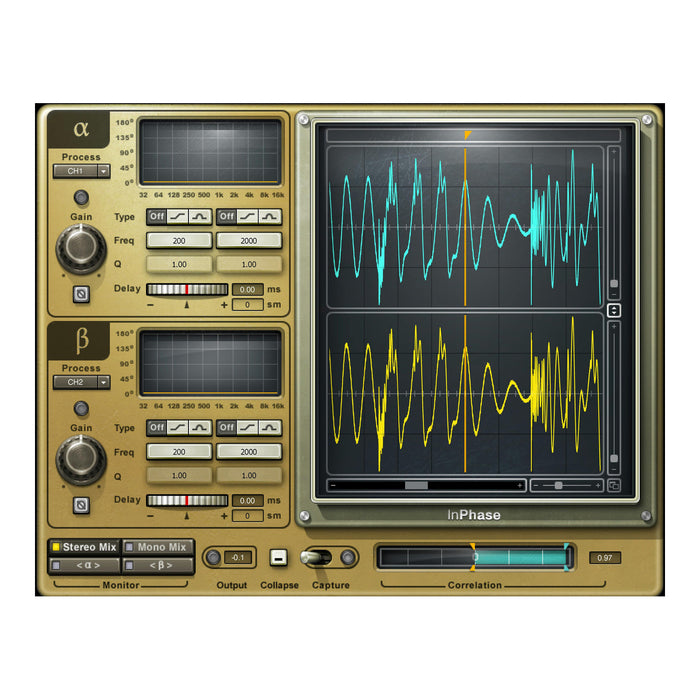This screenshot has width=700, height=700.
Task: Select shelf filter type for alpha band two
Action: point(248,217)
